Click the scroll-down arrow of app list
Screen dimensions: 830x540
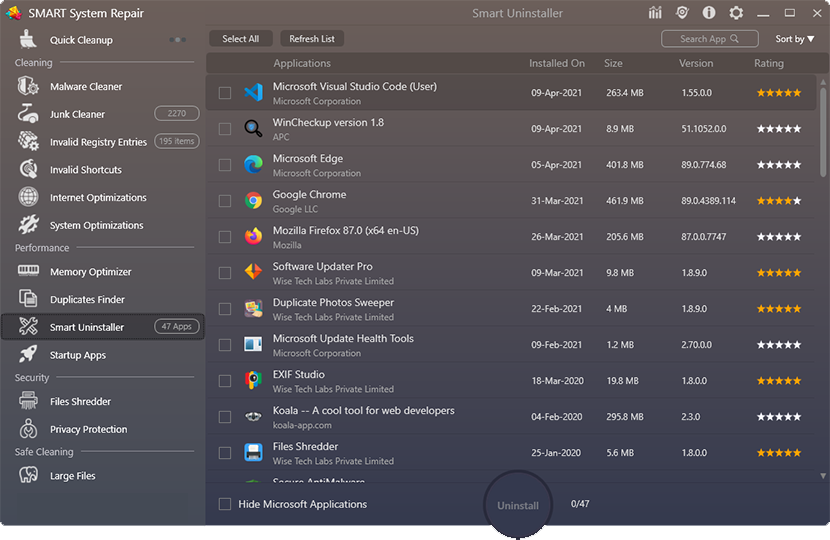click(x=823, y=476)
